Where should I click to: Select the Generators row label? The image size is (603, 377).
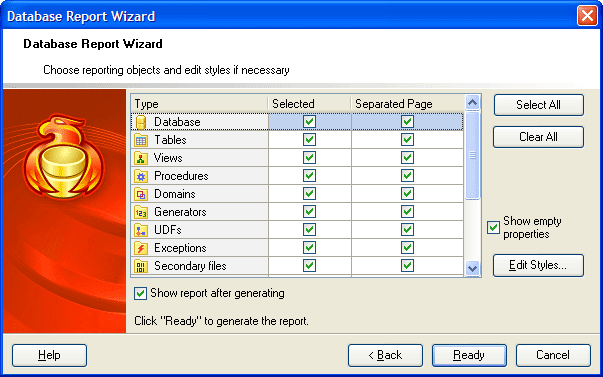180,212
